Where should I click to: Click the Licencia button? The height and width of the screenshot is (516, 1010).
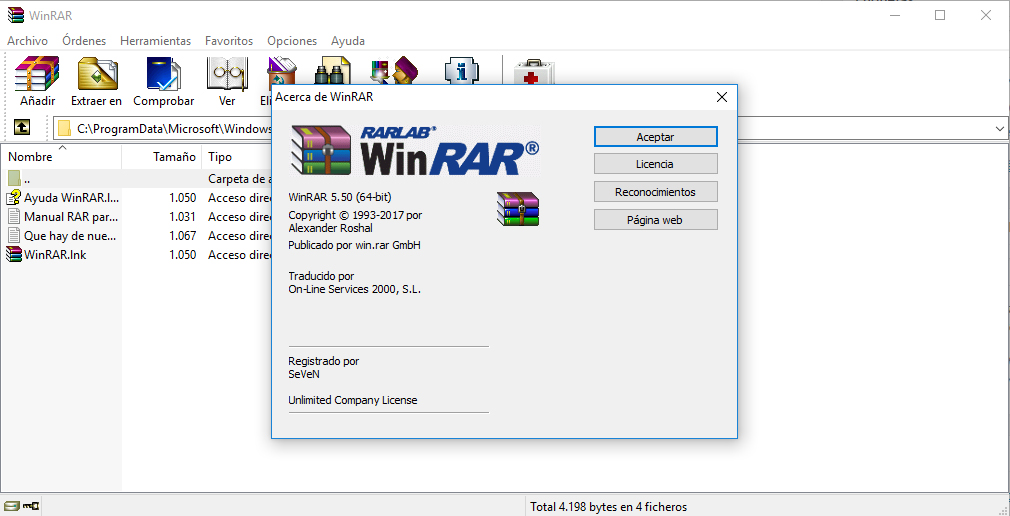(x=655, y=164)
